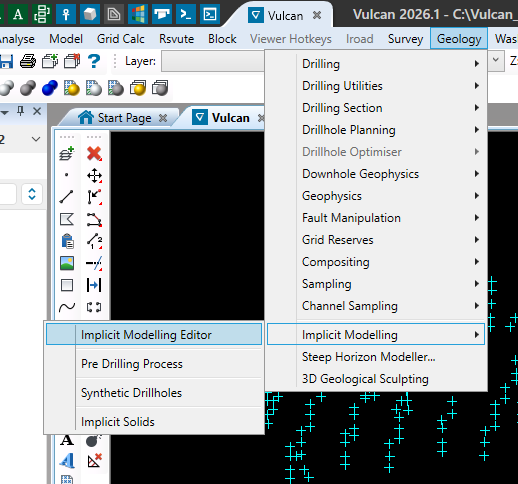Select the line drawing tool

coord(67,197)
